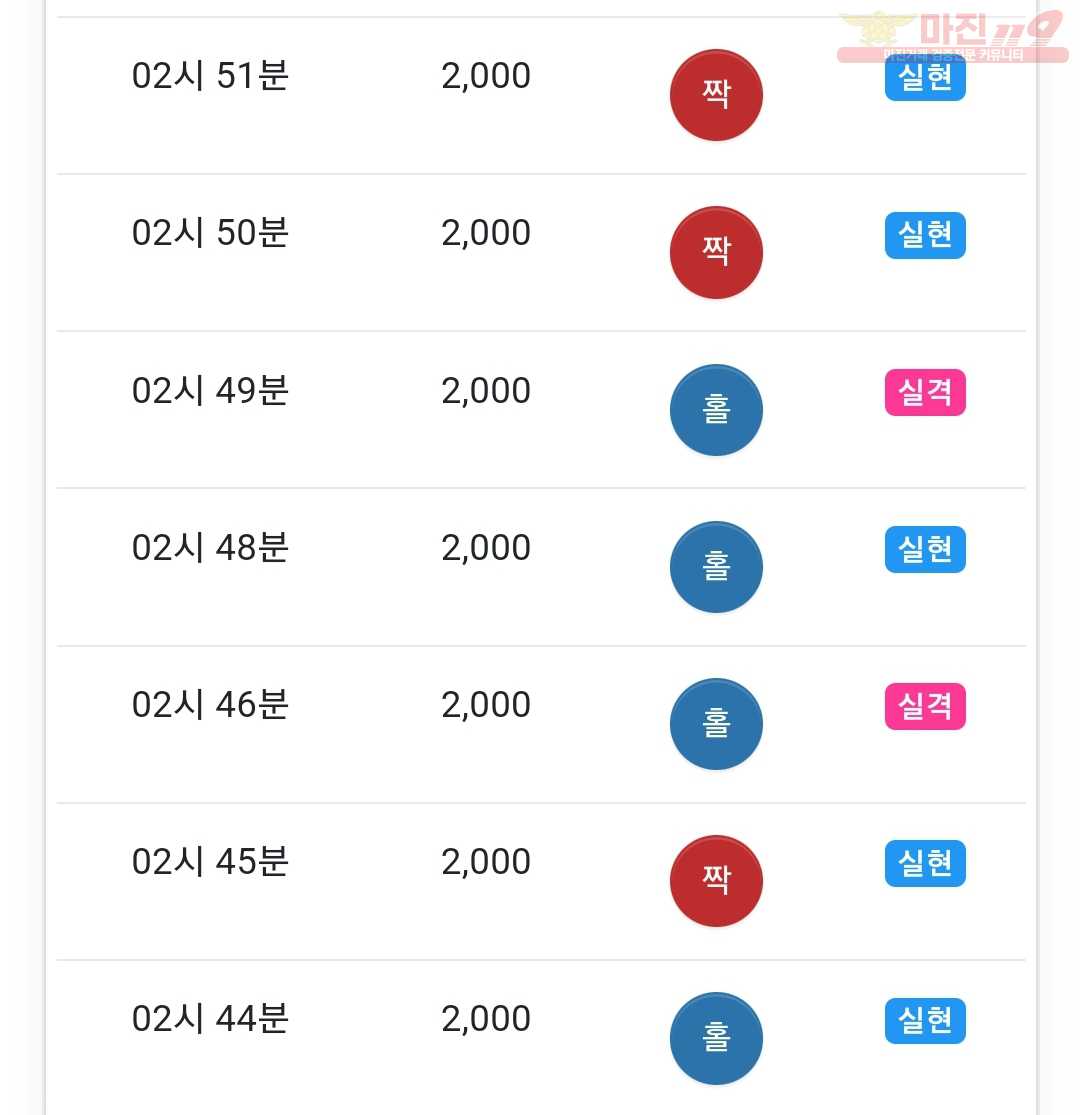Click the blue 홀 circle in 02시 44분 row

coord(716,1037)
